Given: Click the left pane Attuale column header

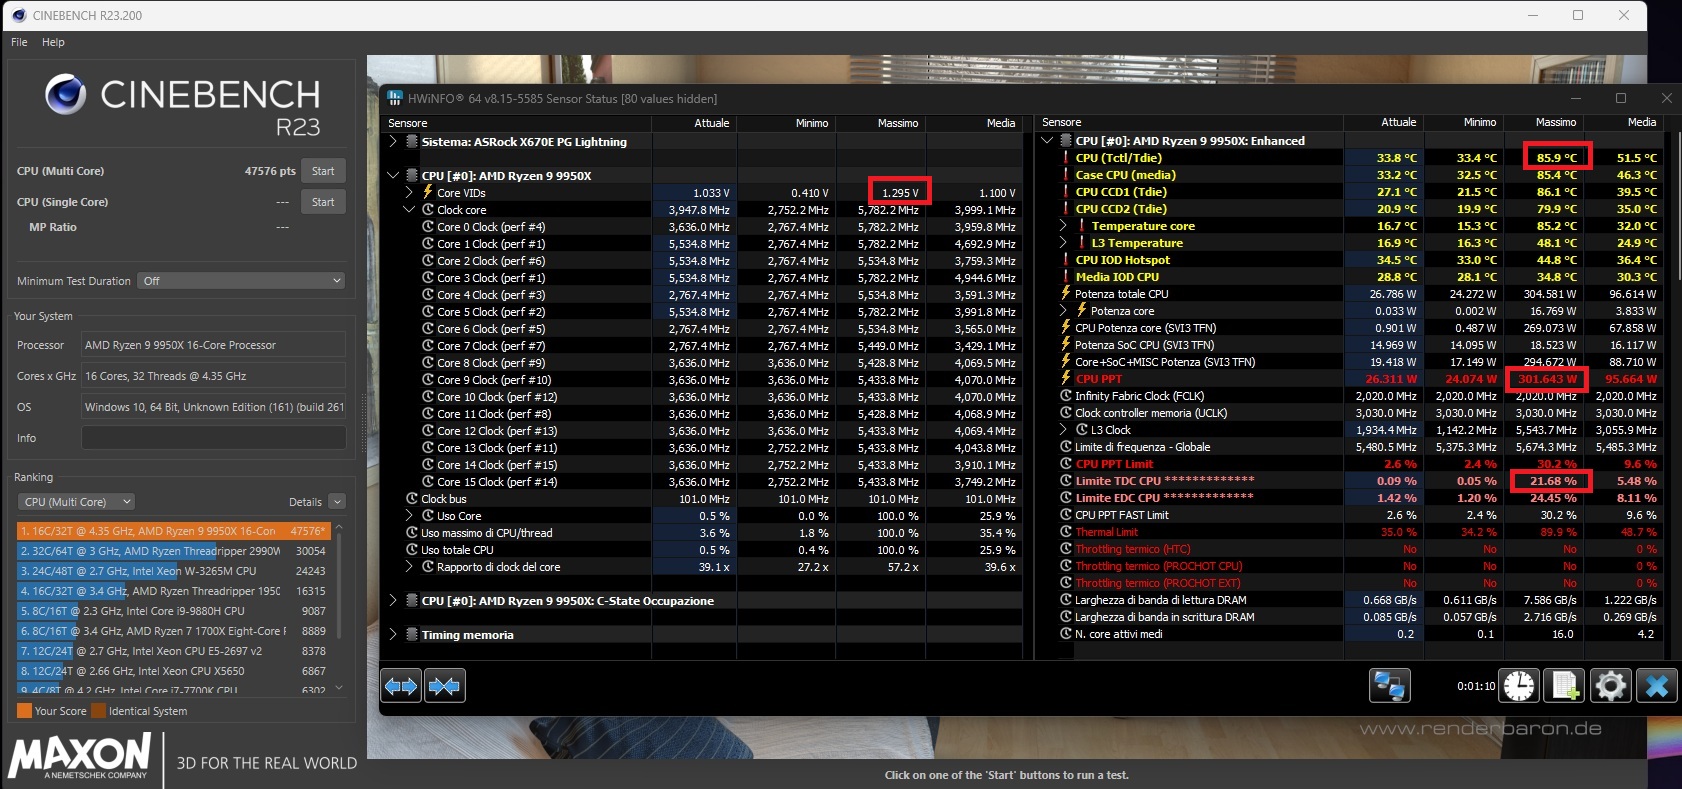Looking at the screenshot, I should tap(694, 123).
